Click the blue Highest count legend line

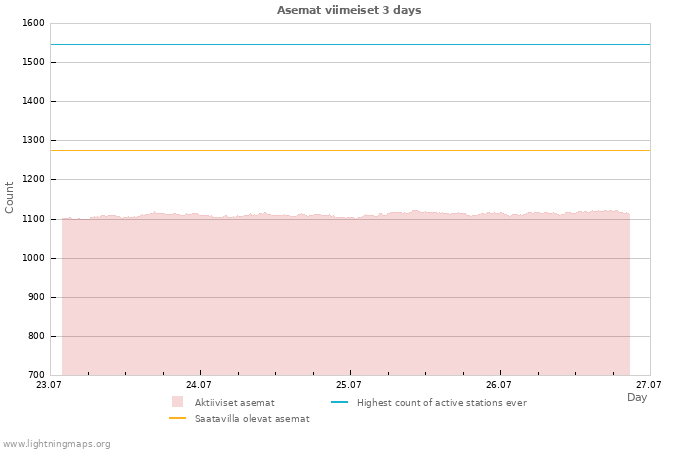click(x=339, y=402)
